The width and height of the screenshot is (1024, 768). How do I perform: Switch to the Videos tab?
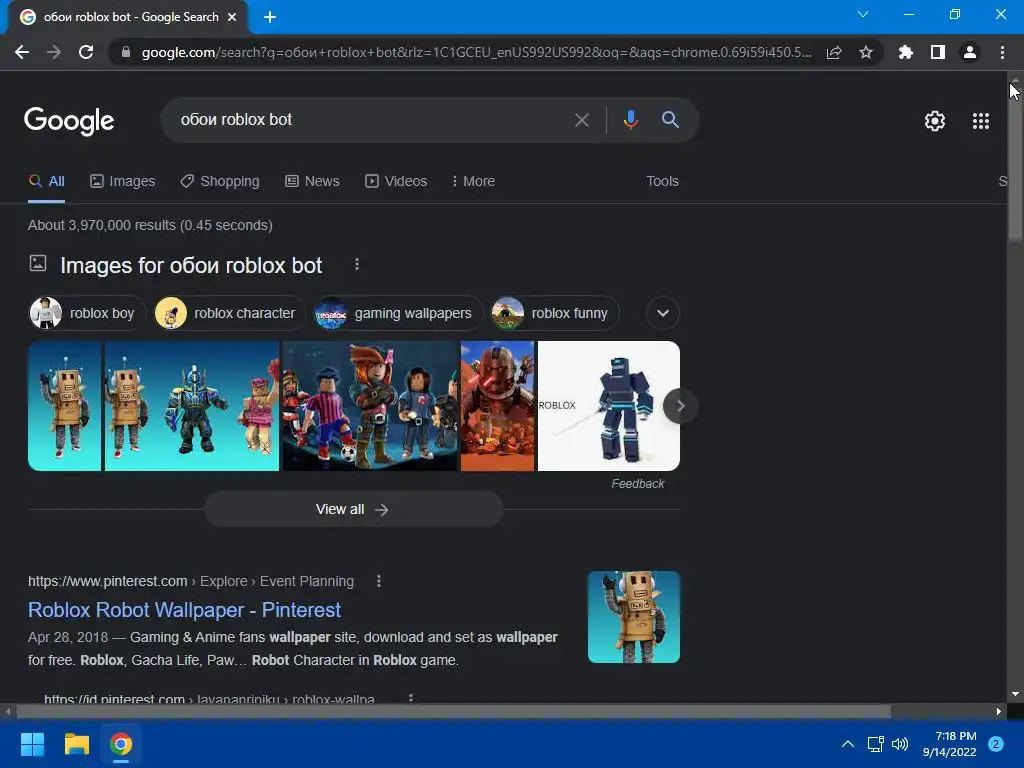tap(396, 182)
